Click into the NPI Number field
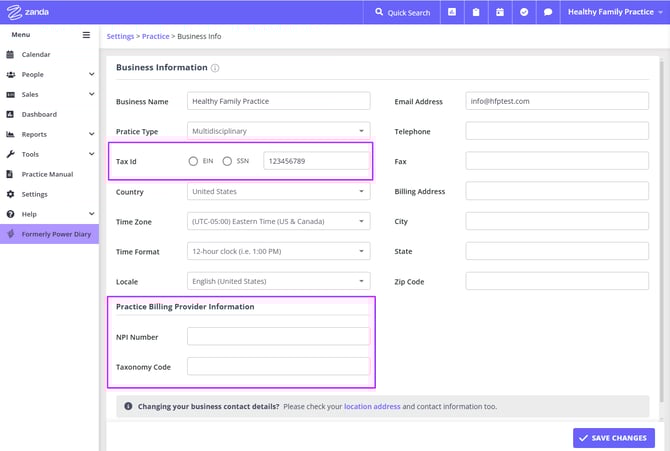 [x=278, y=337]
